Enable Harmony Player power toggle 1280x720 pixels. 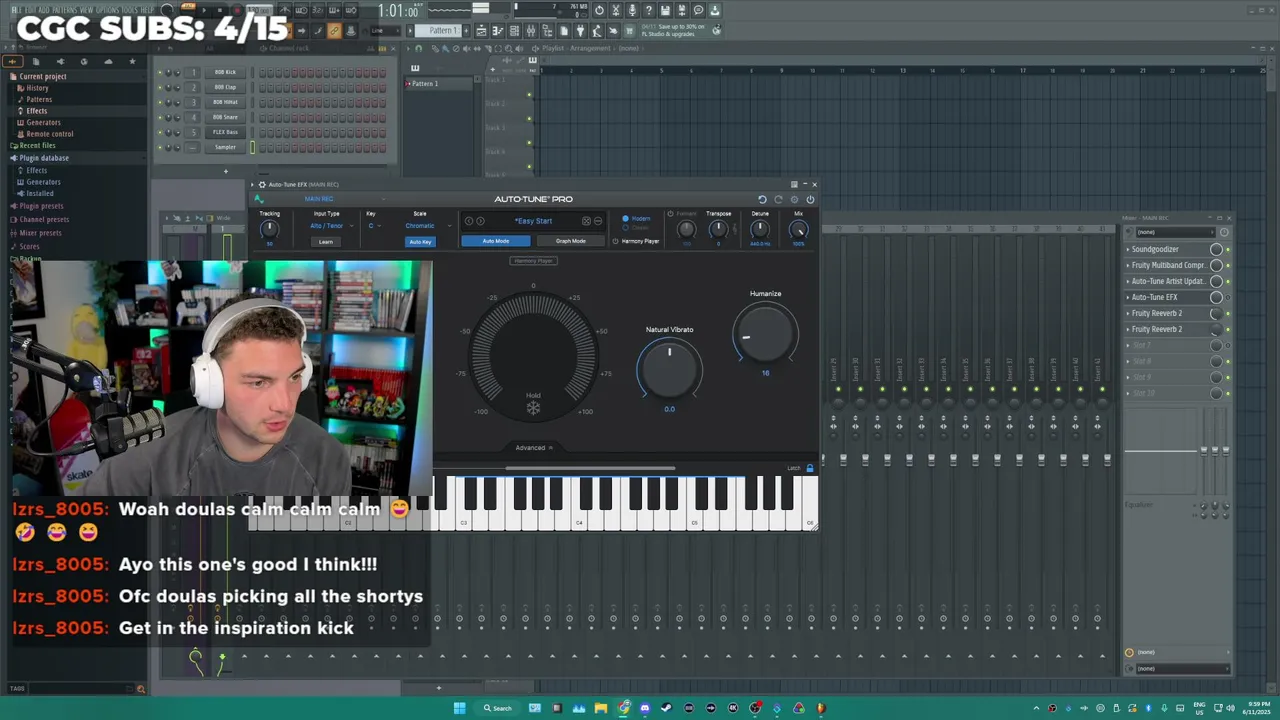[615, 241]
